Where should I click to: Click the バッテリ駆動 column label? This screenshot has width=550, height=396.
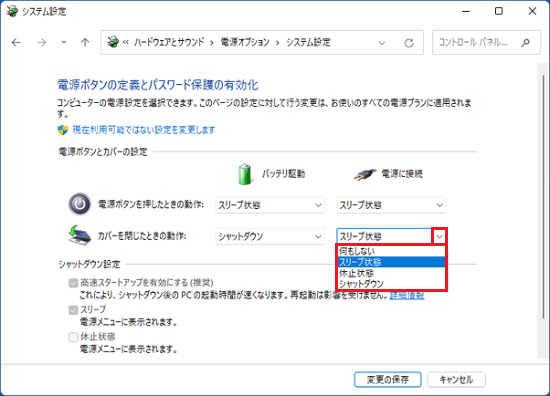click(x=283, y=174)
